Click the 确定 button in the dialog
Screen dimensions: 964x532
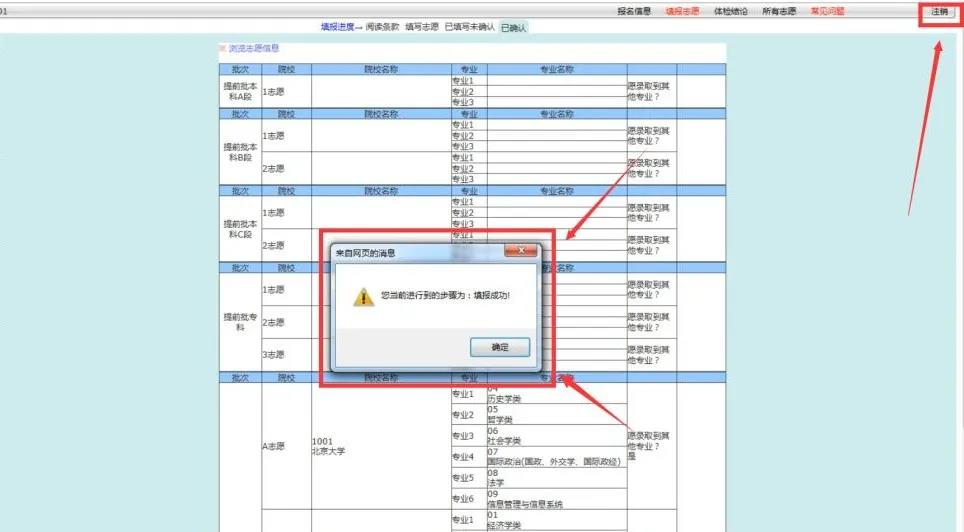tap(500, 347)
